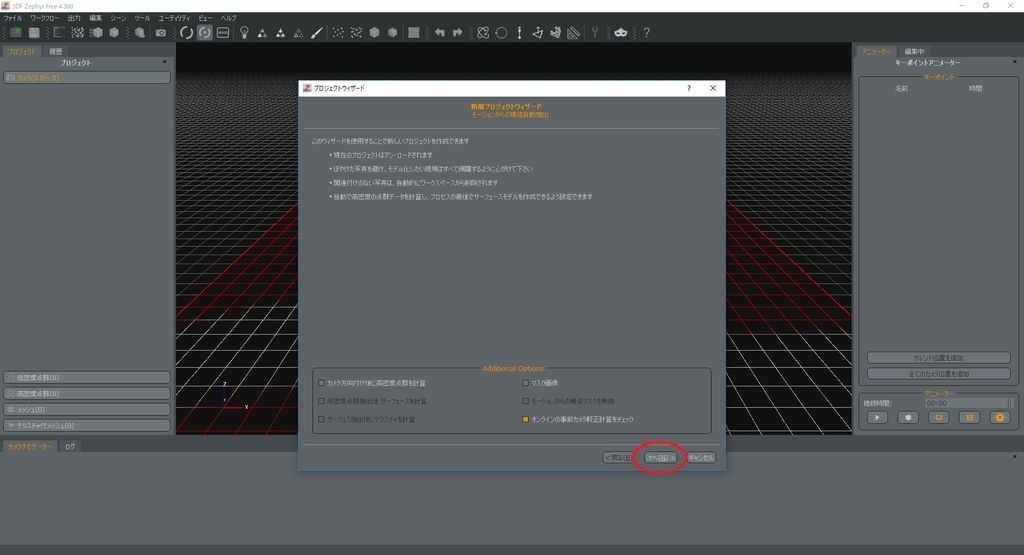The height and width of the screenshot is (555, 1024).
Task: Enable ignore structure-from-motion mask checkbox
Action: point(526,401)
